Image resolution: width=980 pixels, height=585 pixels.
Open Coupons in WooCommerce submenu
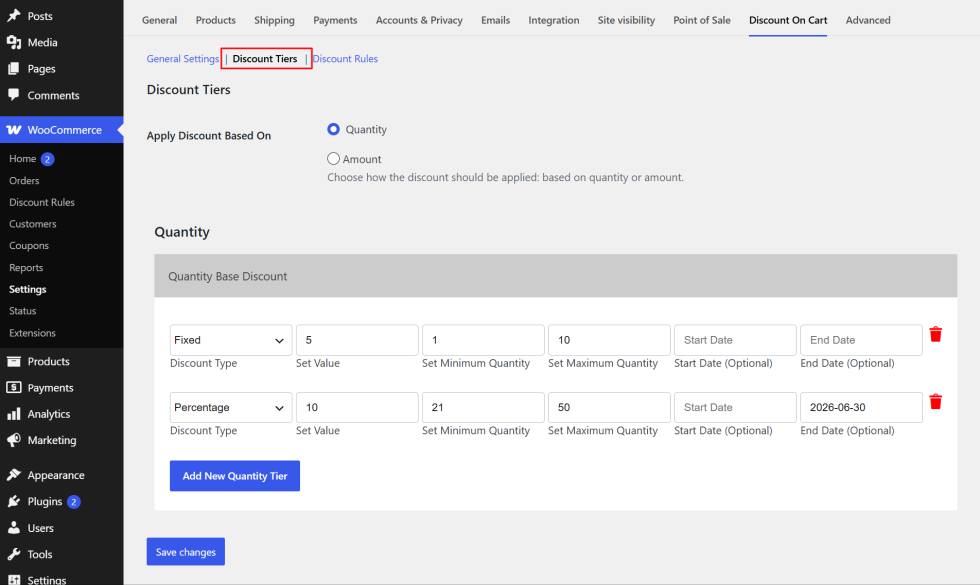[x=29, y=246]
